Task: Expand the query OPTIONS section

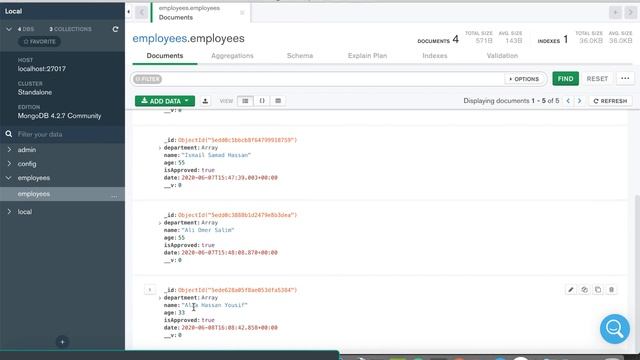Action: tap(524, 79)
